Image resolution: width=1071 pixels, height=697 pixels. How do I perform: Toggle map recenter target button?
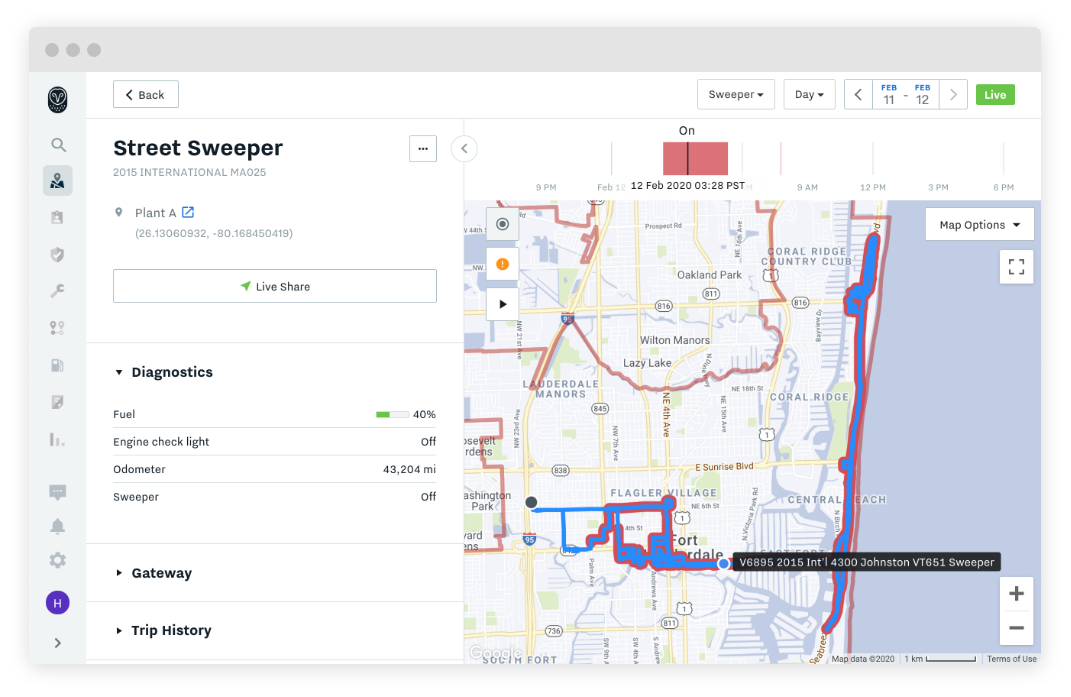pyautogui.click(x=502, y=224)
